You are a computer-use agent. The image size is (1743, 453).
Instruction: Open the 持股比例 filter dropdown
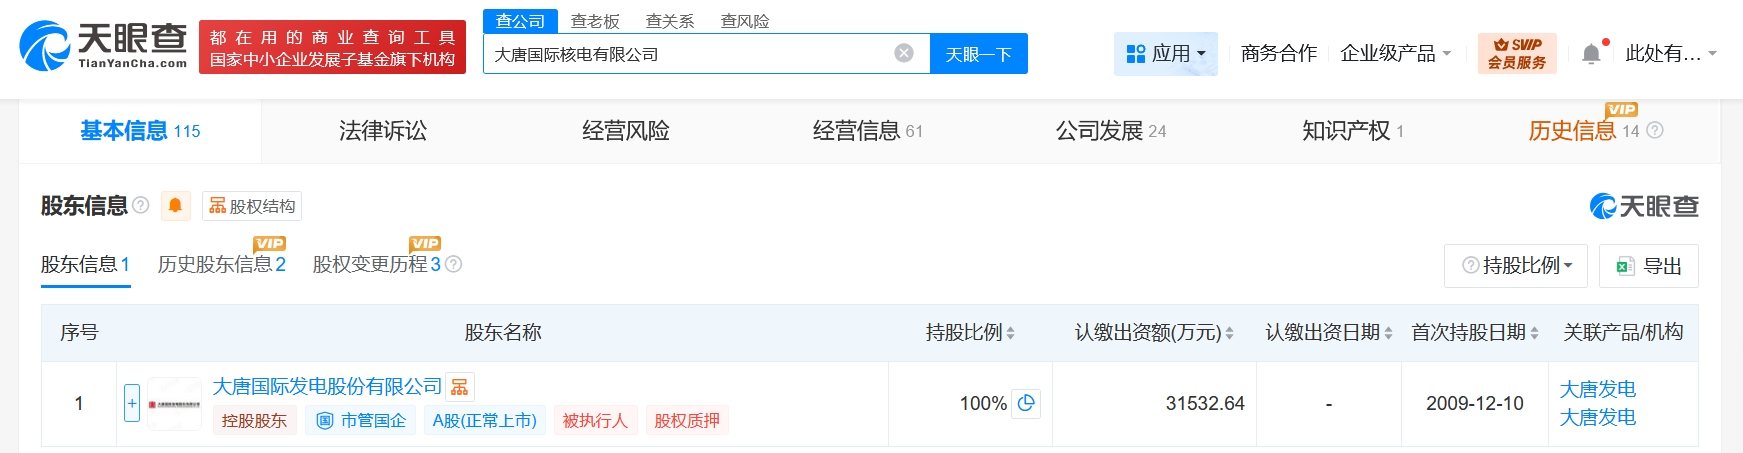point(1516,266)
